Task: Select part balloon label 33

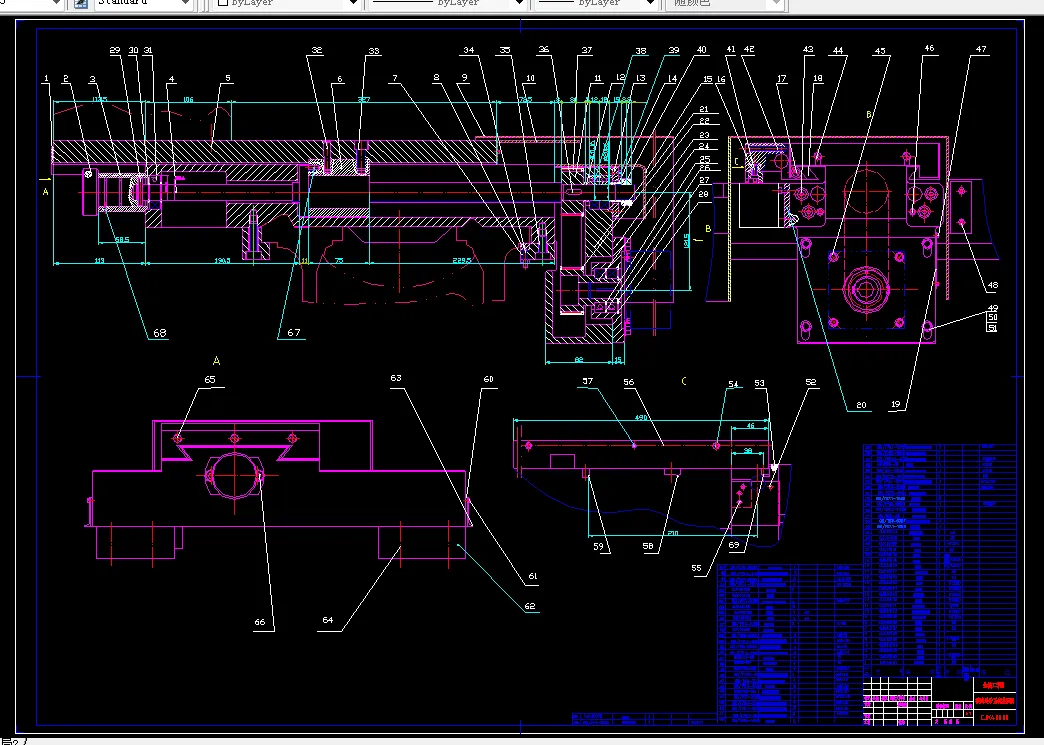Action: [x=374, y=51]
